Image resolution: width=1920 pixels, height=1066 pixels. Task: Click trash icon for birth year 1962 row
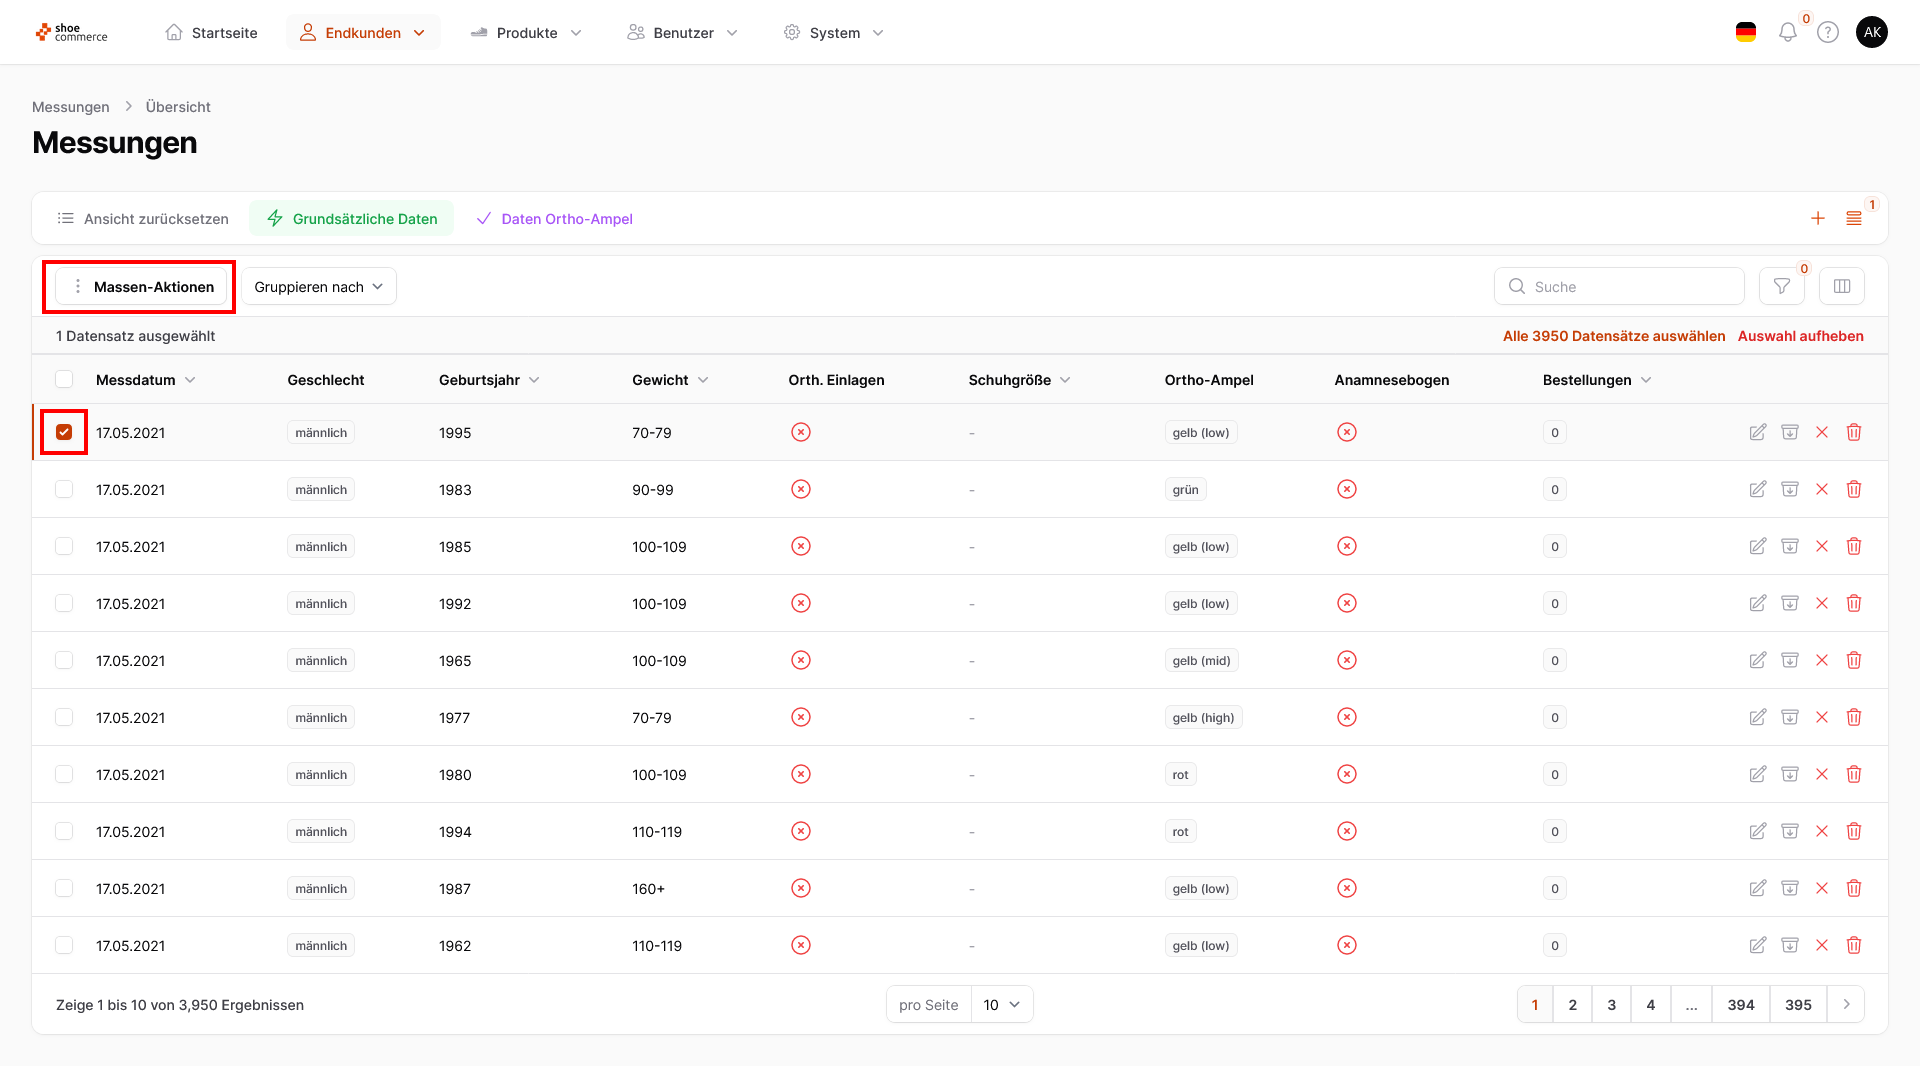tap(1853, 946)
